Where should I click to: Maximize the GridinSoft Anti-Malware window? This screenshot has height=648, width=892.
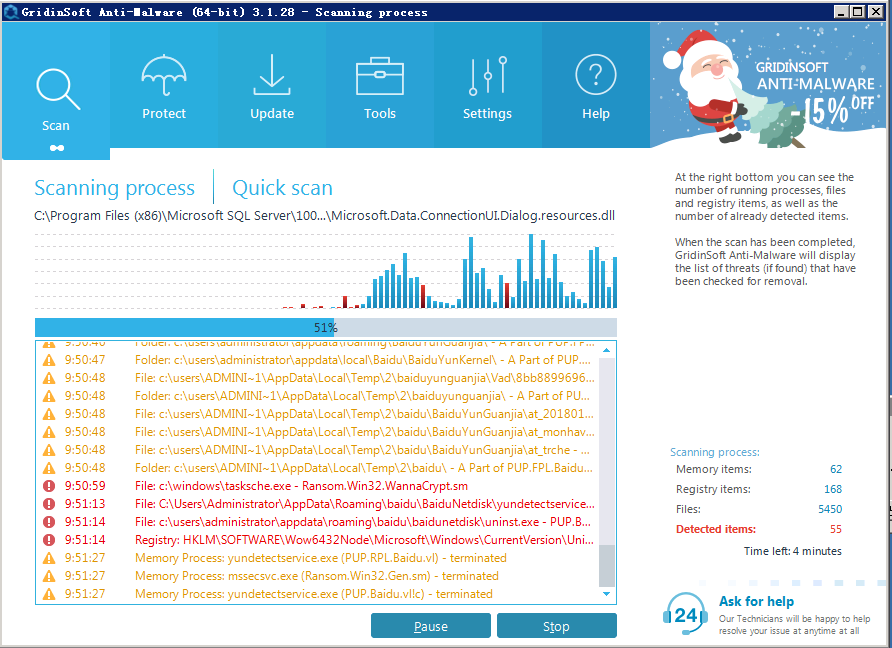tap(858, 11)
